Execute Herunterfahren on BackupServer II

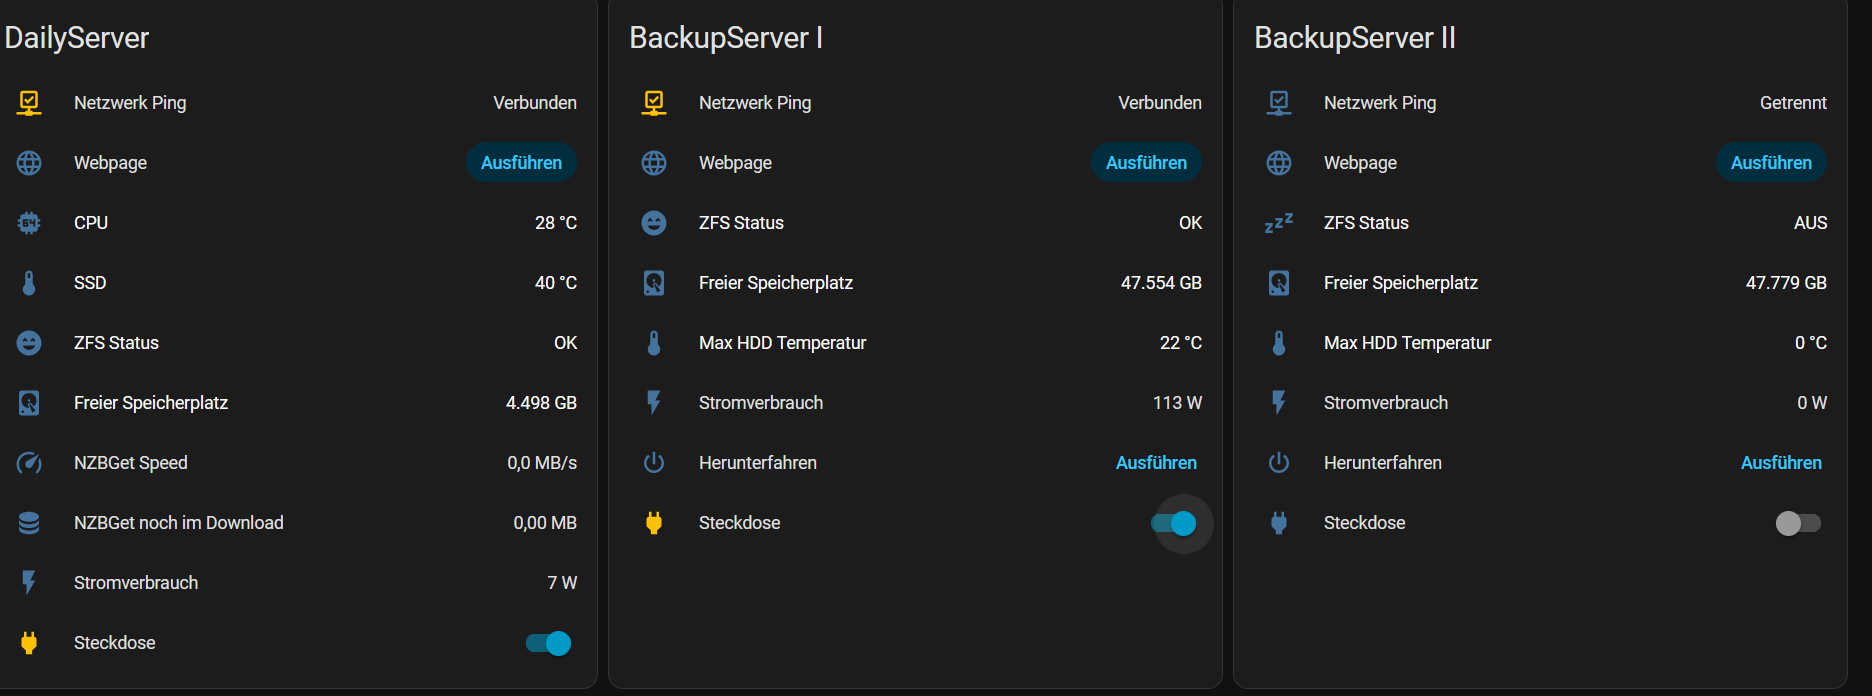(x=1781, y=463)
